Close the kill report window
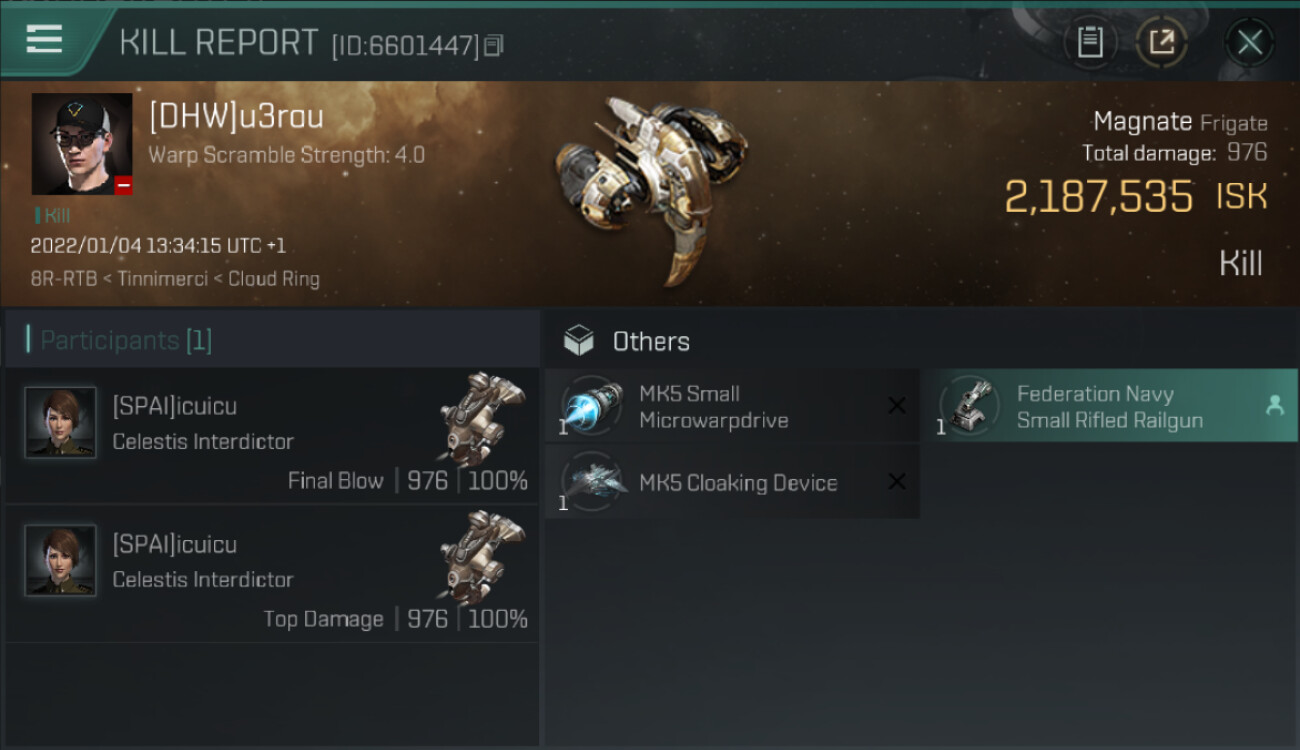Image resolution: width=1300 pixels, height=750 pixels. click(x=1249, y=42)
